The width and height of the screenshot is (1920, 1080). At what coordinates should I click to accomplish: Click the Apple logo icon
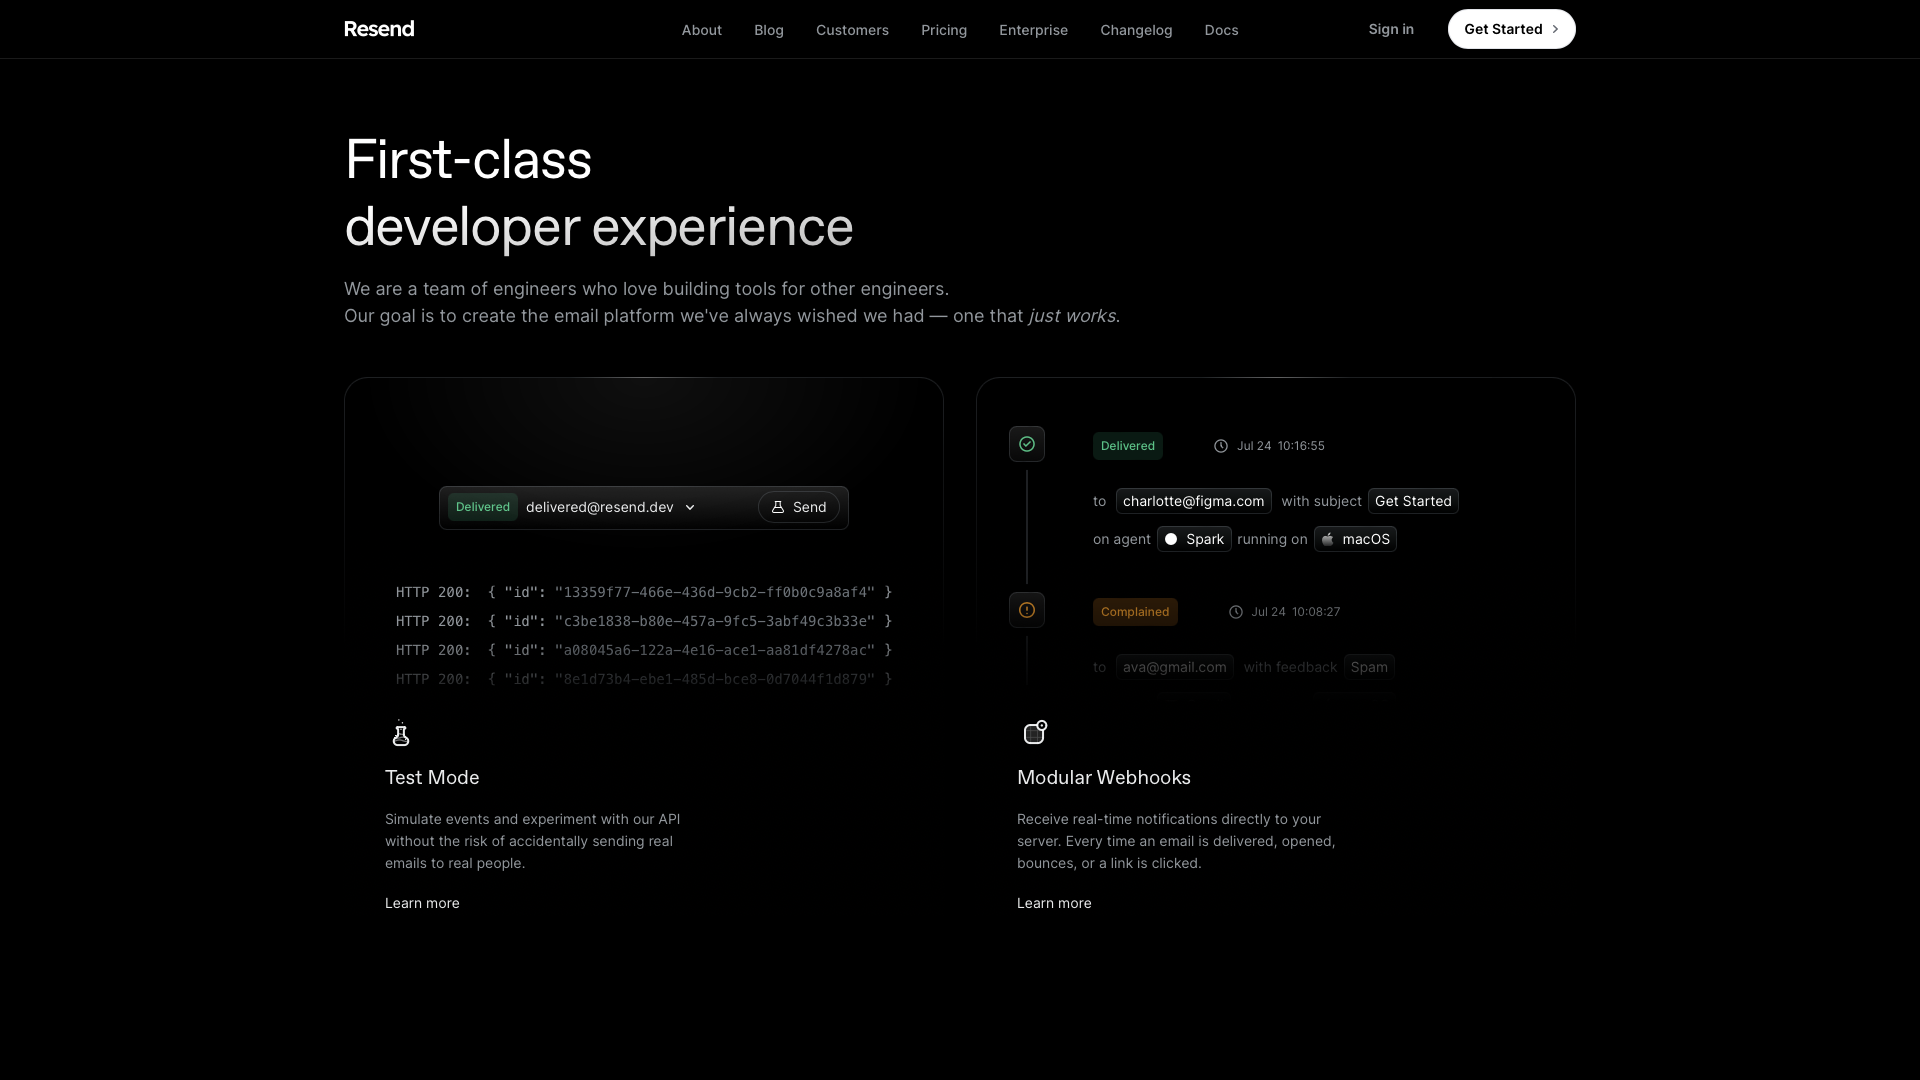pos(1328,539)
